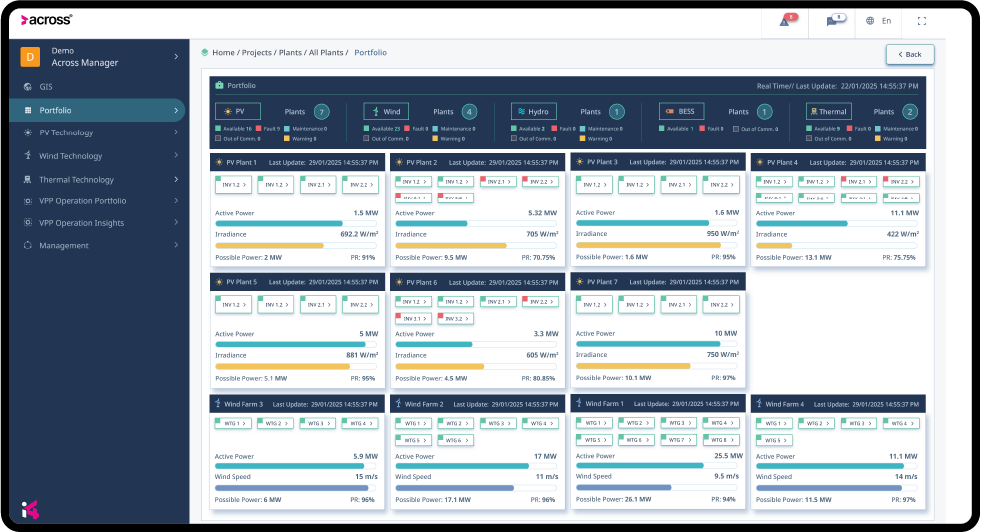The image size is (981, 532).
Task: Click the orange Demo avatar icon
Action: (x=30, y=56)
